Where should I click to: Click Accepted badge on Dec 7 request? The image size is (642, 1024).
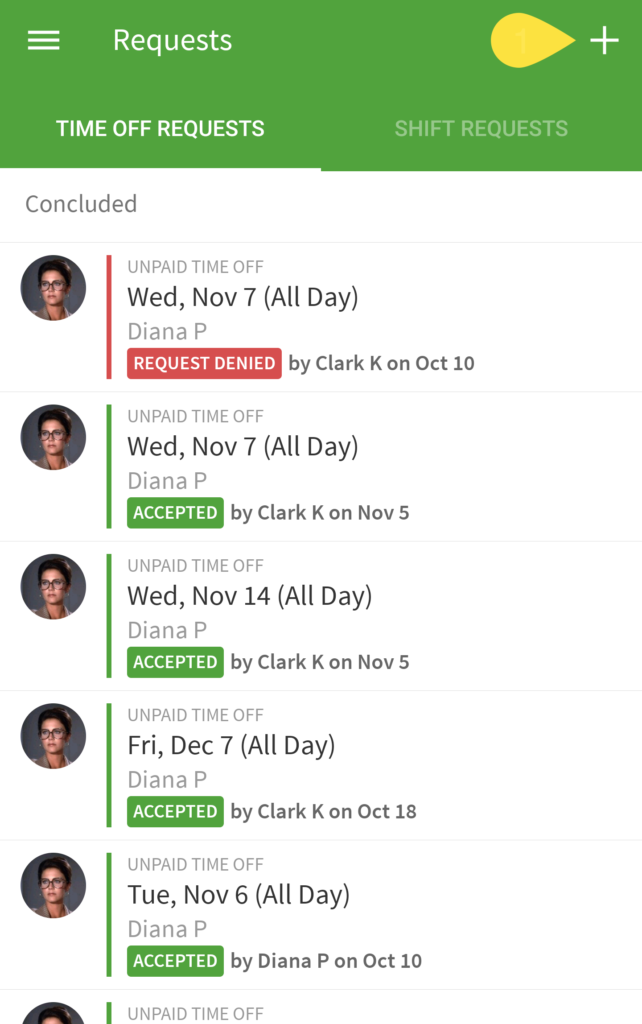click(x=175, y=811)
